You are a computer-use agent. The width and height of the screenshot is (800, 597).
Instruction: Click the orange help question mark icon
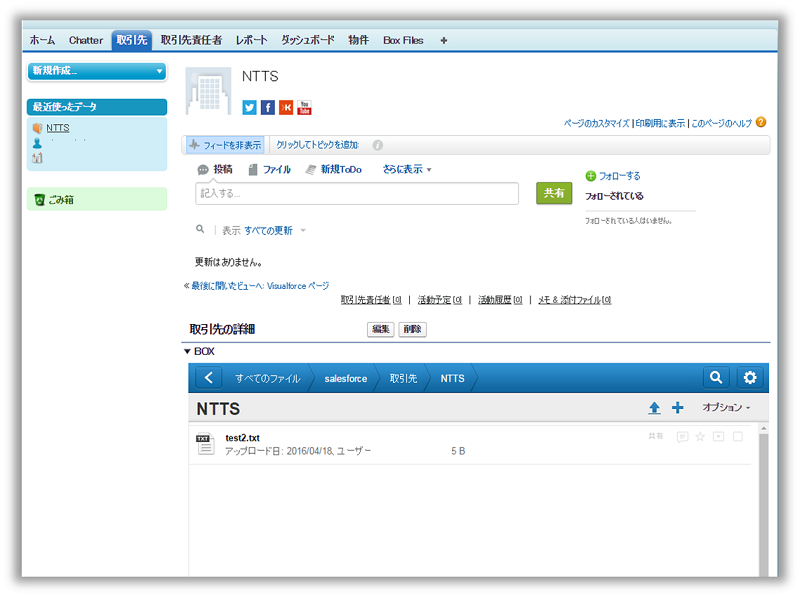(x=761, y=122)
